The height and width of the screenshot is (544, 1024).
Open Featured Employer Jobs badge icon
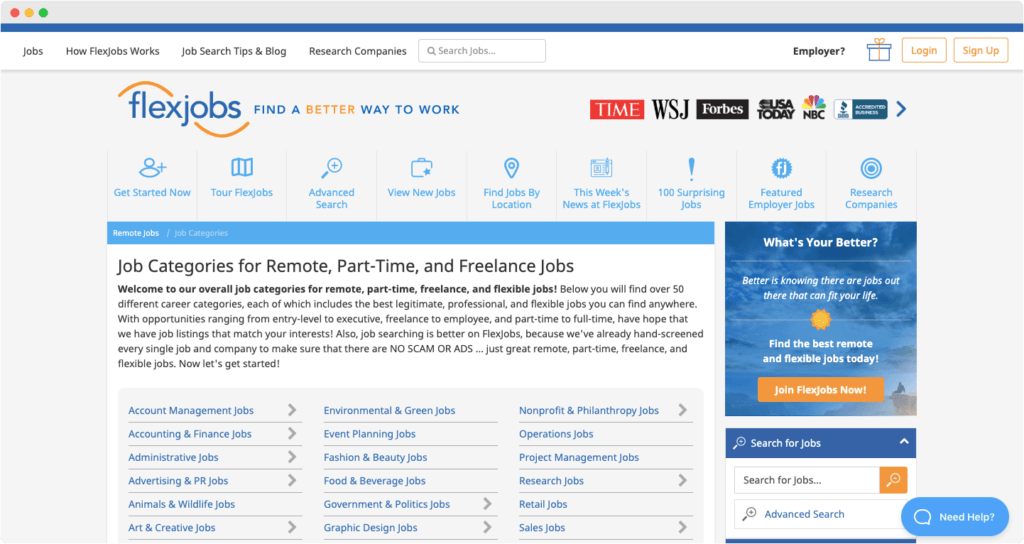[x=781, y=168]
